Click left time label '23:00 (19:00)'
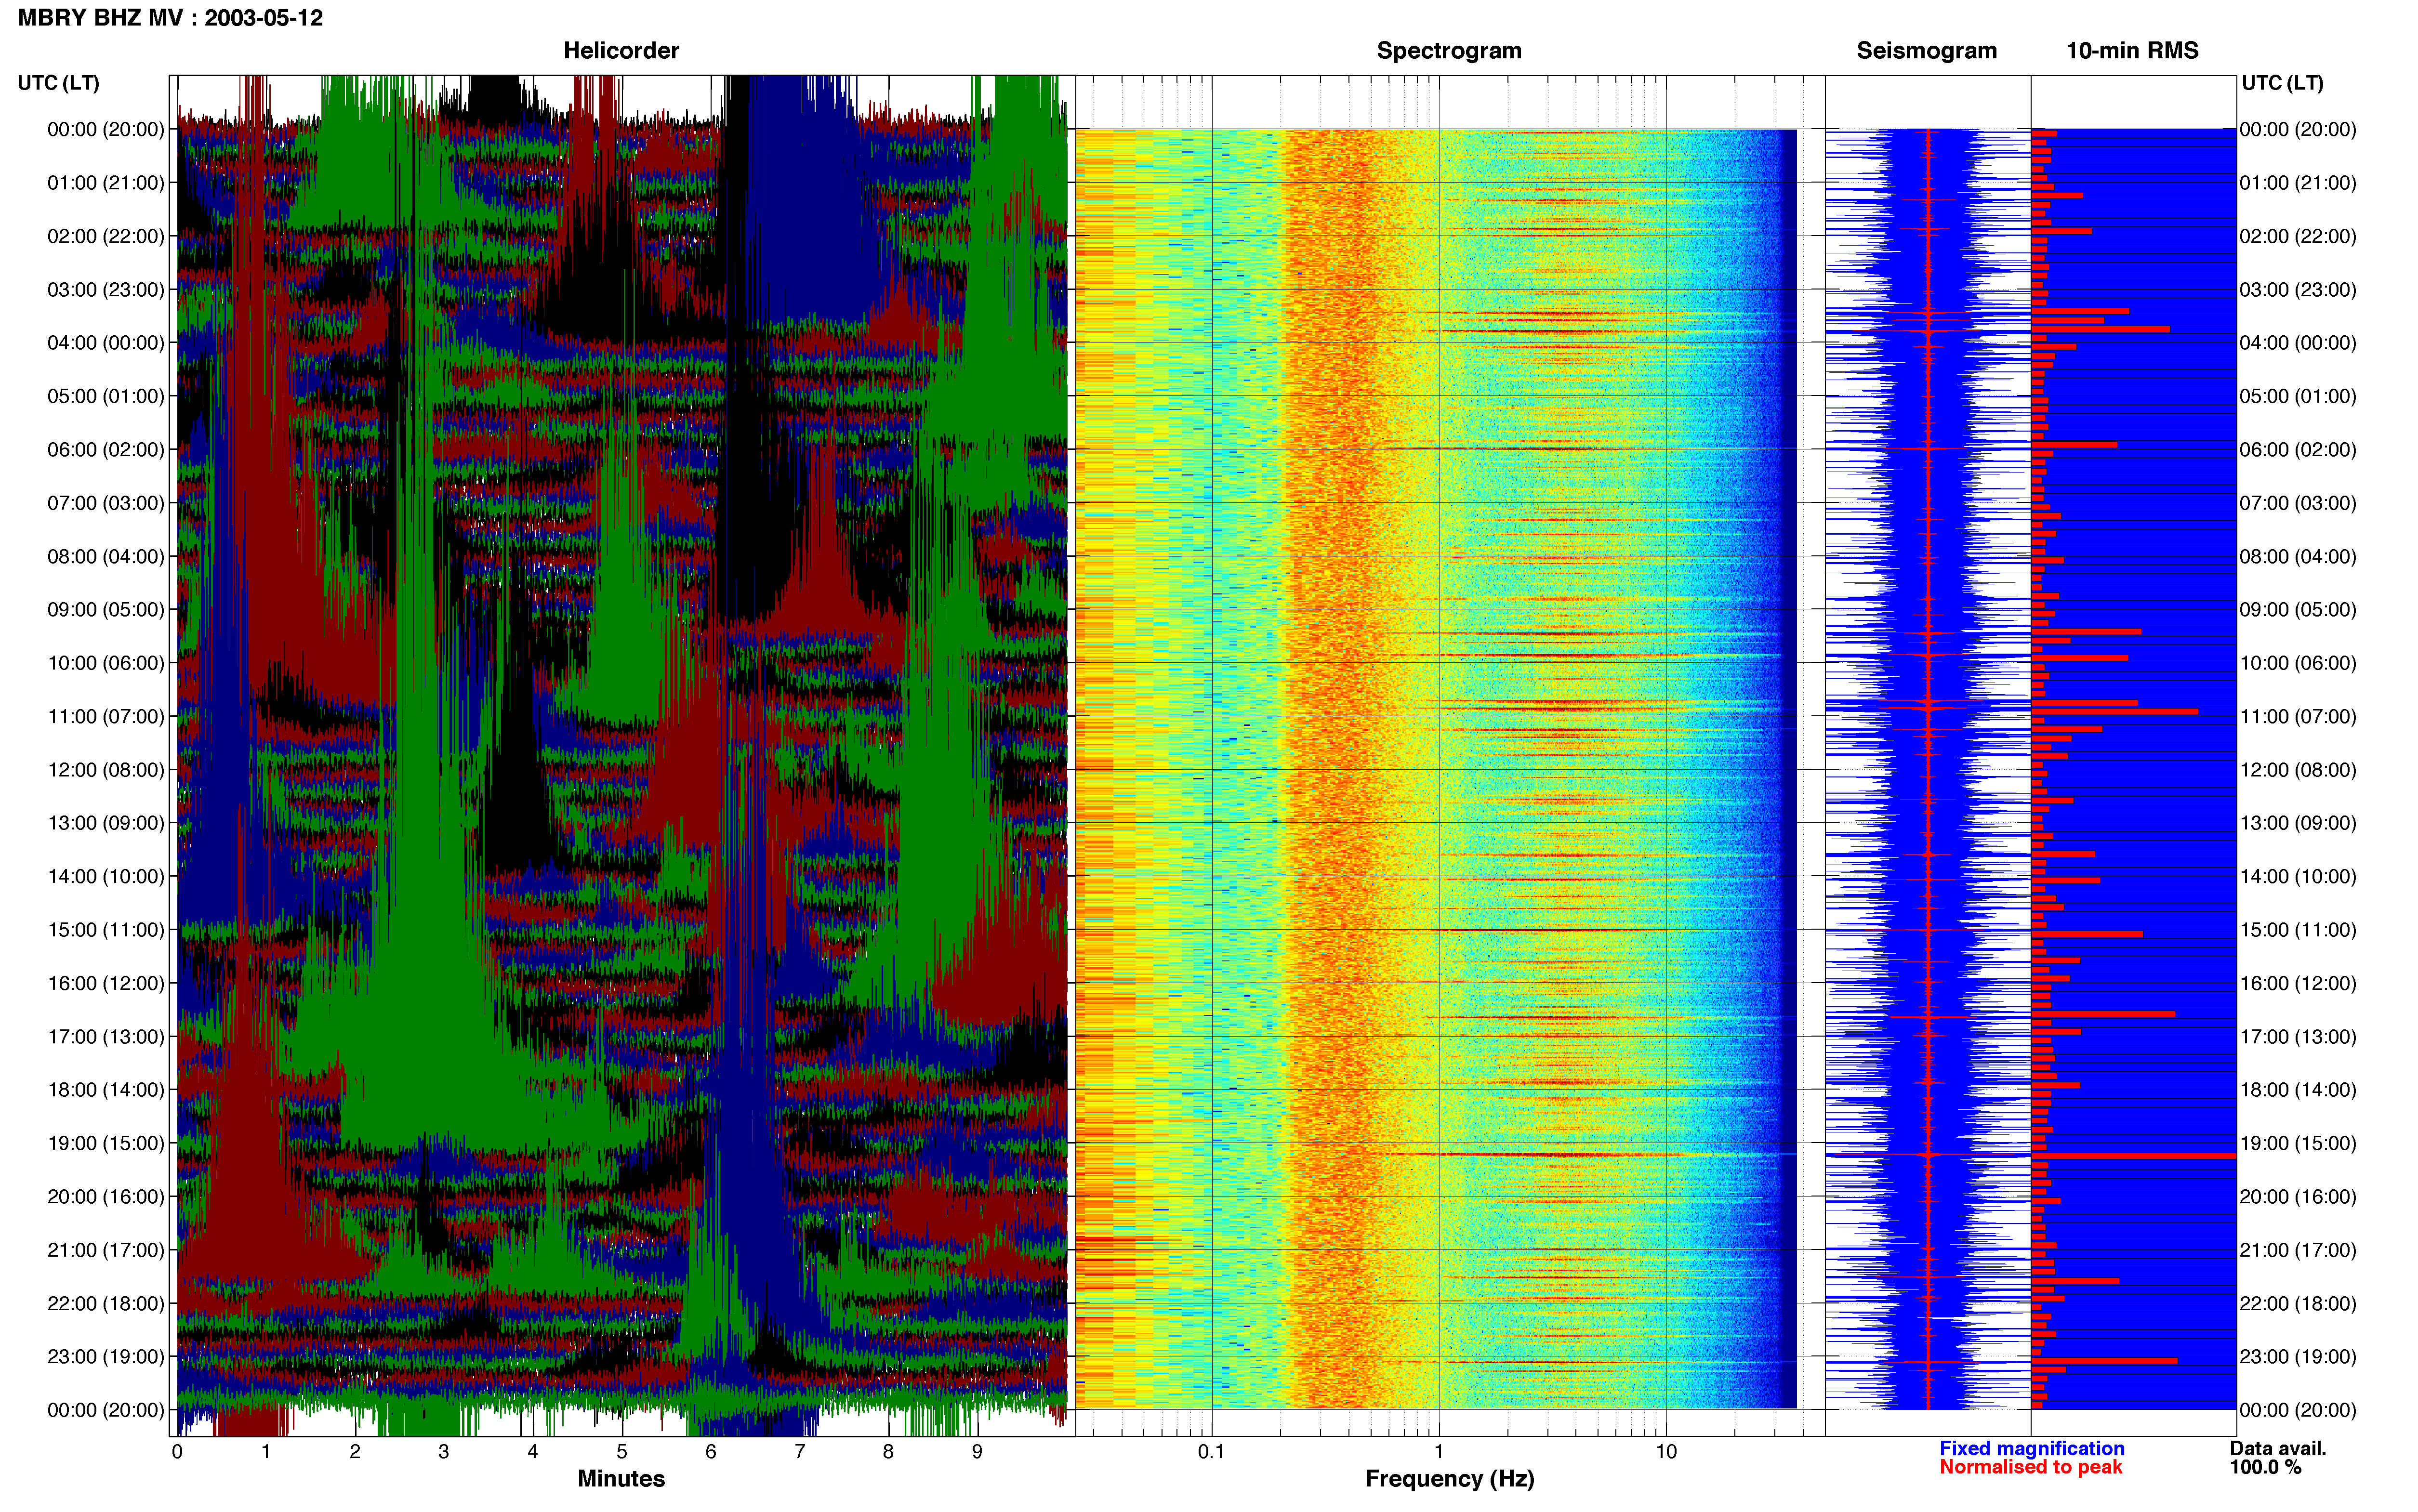The image size is (2418, 1512). click(x=106, y=1357)
